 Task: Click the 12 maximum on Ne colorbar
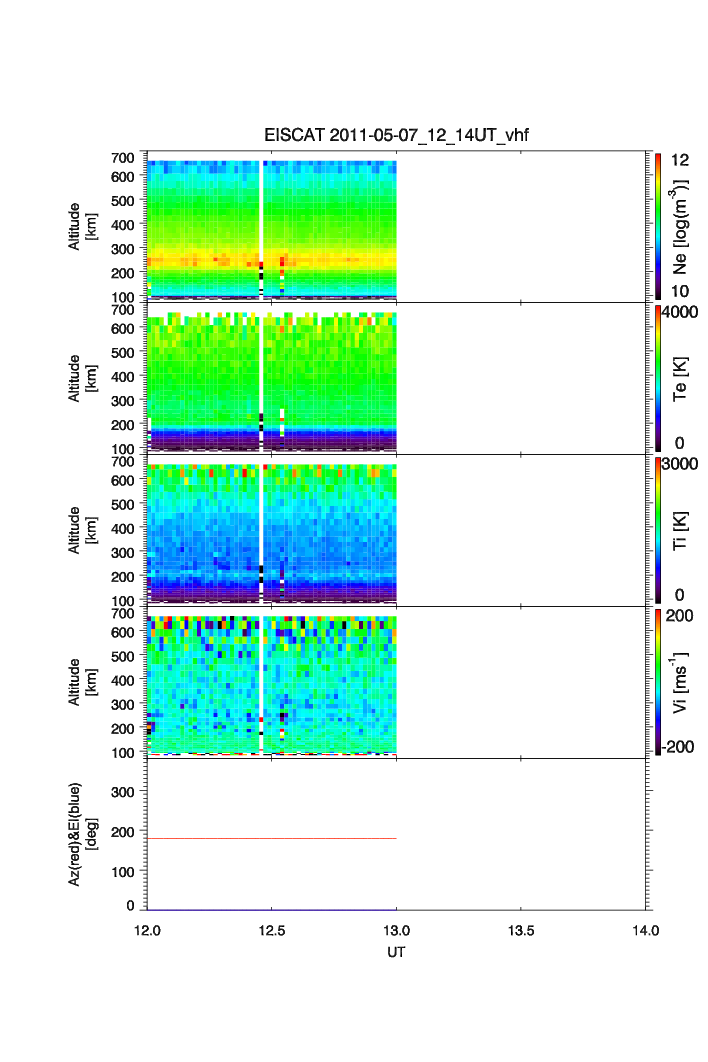(680, 160)
